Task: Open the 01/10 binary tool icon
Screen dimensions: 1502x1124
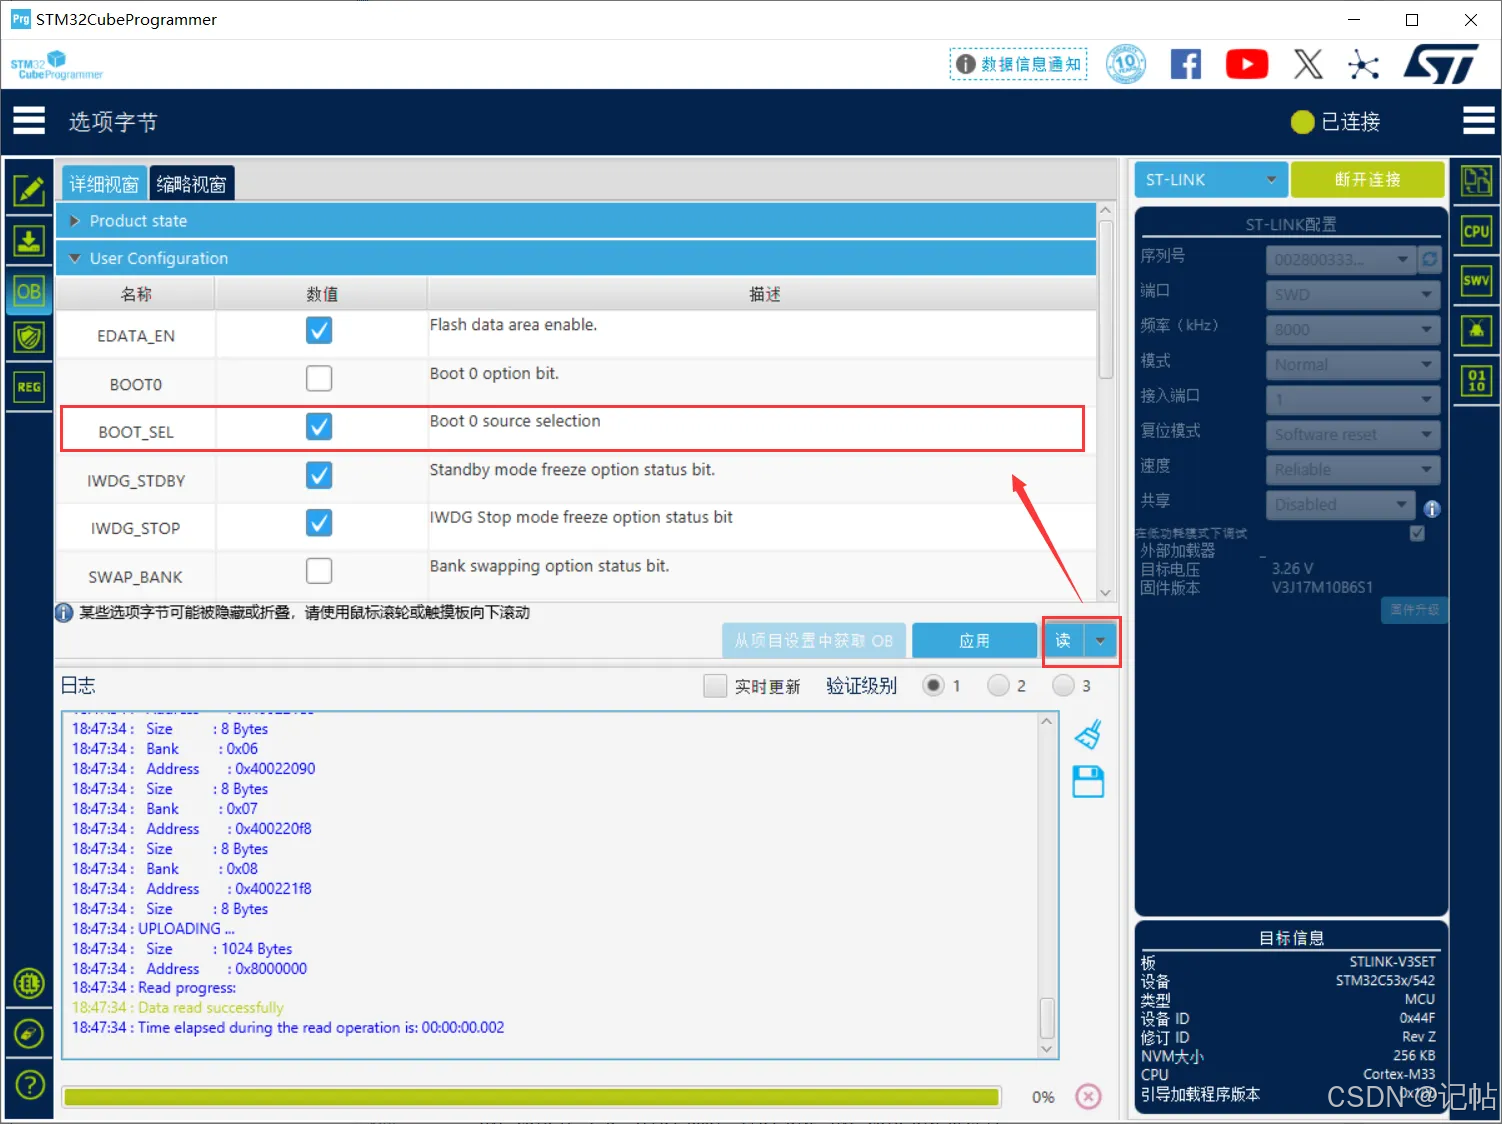Action: [x=1476, y=380]
